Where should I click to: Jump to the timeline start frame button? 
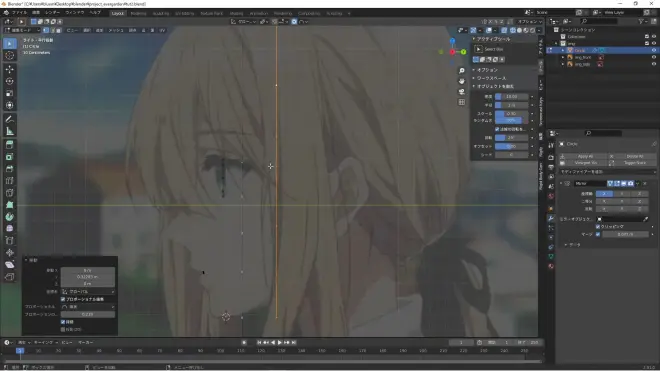[x=259, y=343]
